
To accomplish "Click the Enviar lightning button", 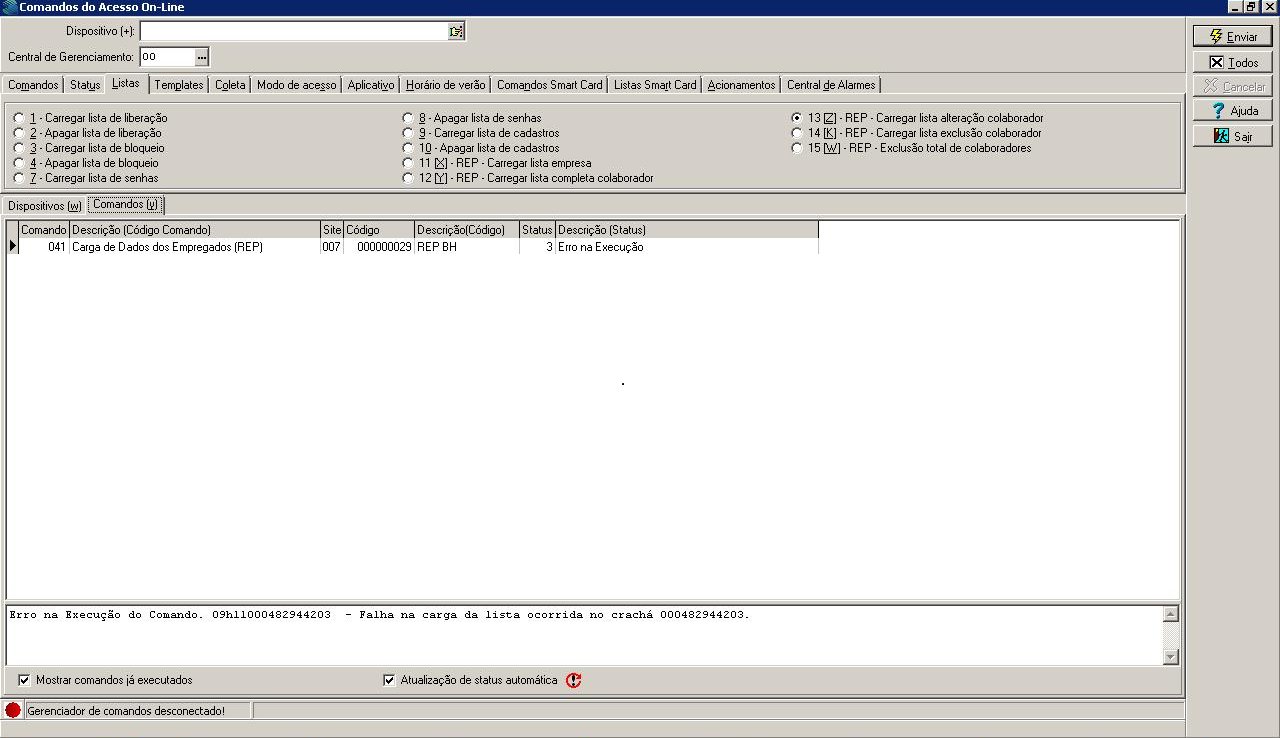I will point(1232,36).
